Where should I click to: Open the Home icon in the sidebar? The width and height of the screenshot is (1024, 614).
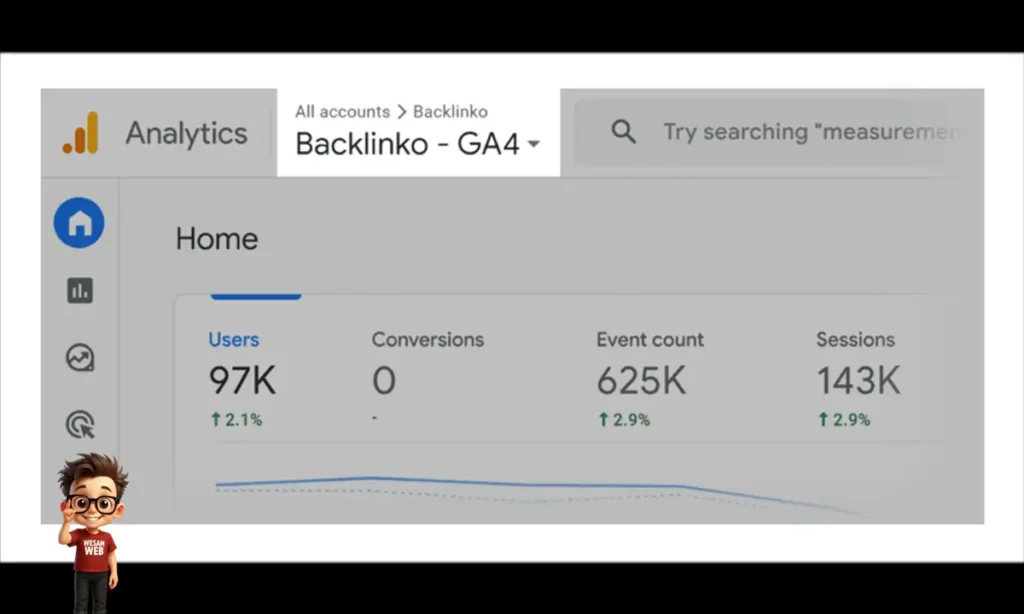[79, 223]
